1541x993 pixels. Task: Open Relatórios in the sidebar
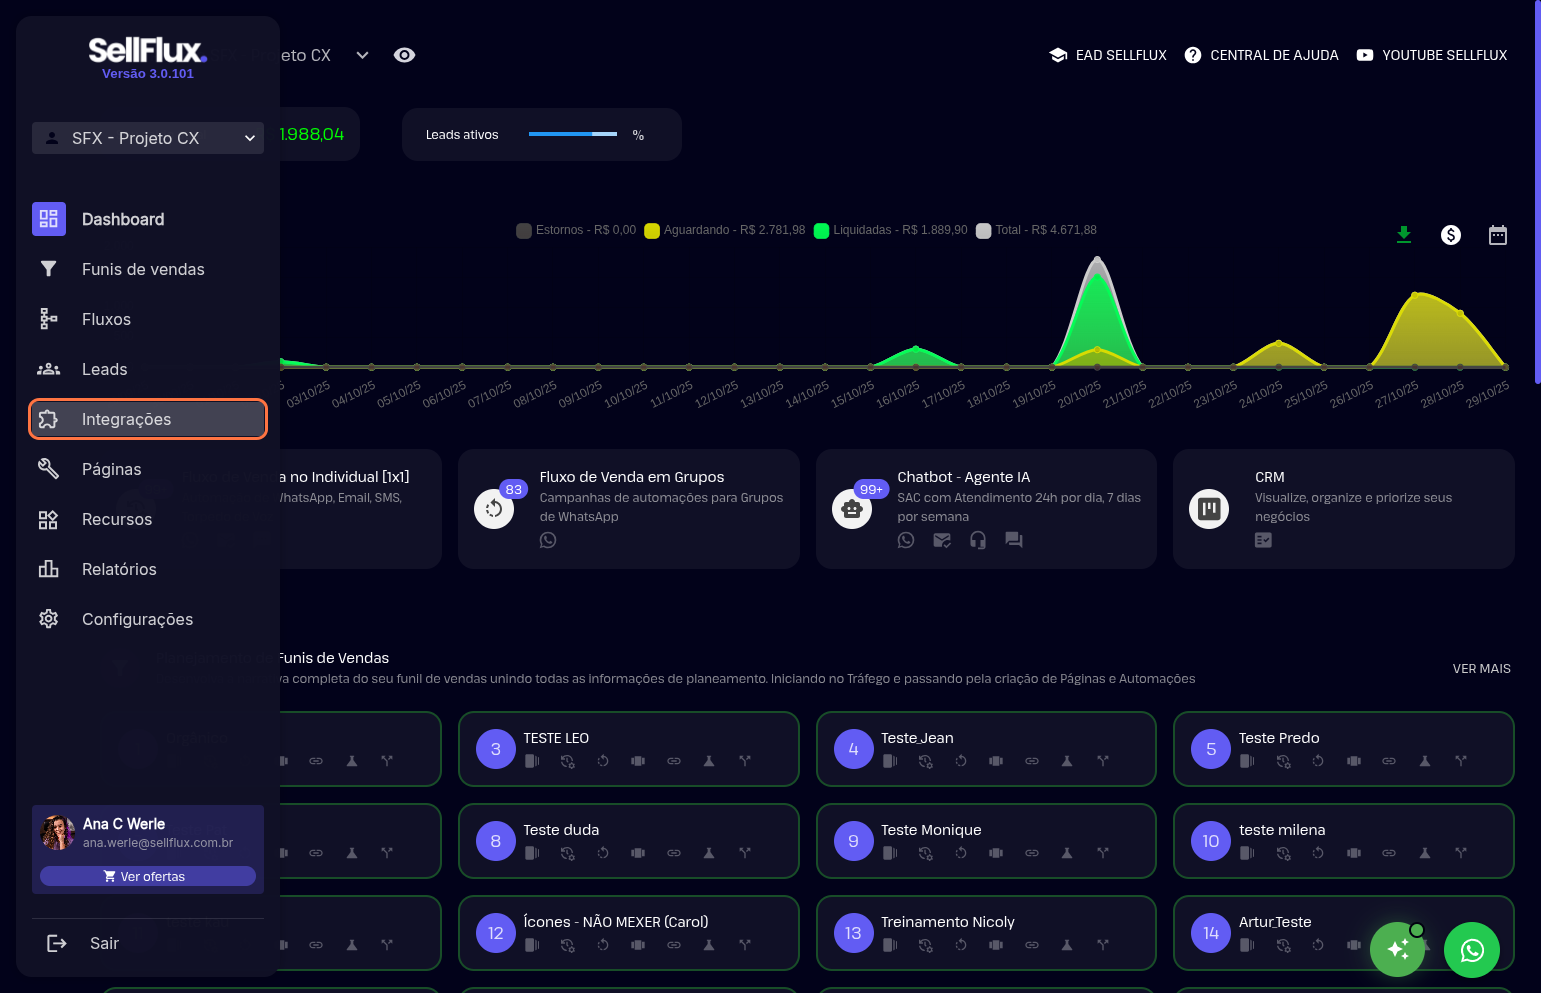119,569
